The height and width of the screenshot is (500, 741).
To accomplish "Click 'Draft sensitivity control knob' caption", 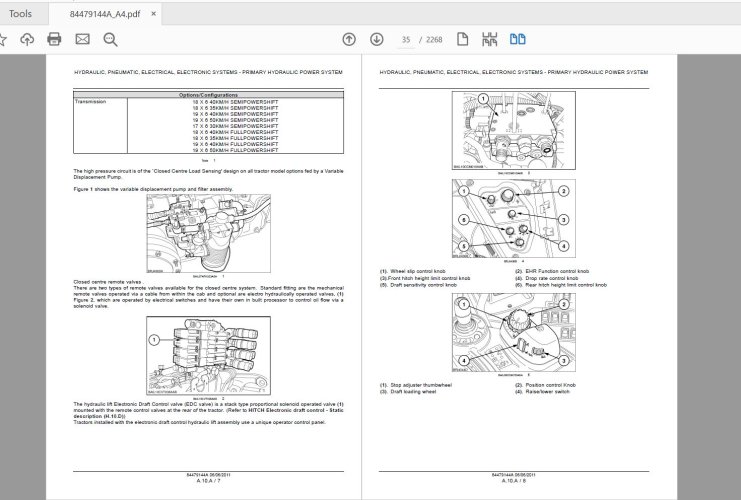I will coord(418,285).
